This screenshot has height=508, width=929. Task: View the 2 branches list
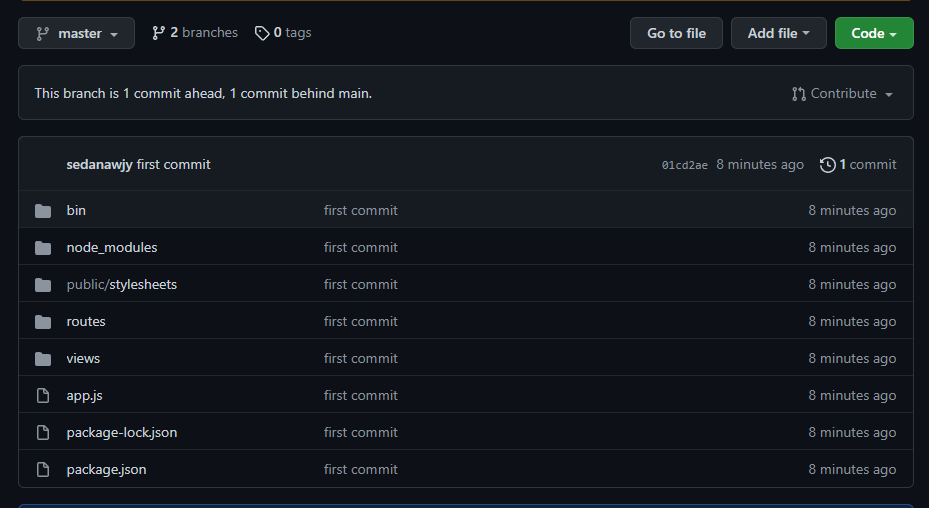(203, 33)
